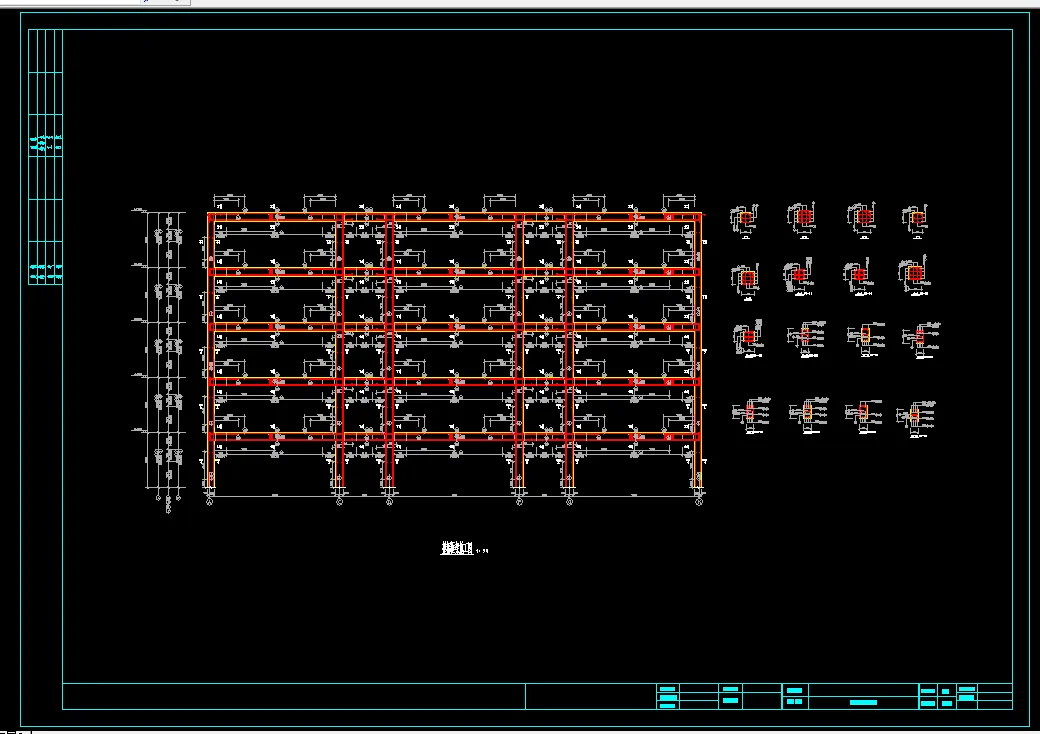The width and height of the screenshot is (1040, 734).
Task: Pick the fifth axis bubble from the left
Action: (569, 503)
